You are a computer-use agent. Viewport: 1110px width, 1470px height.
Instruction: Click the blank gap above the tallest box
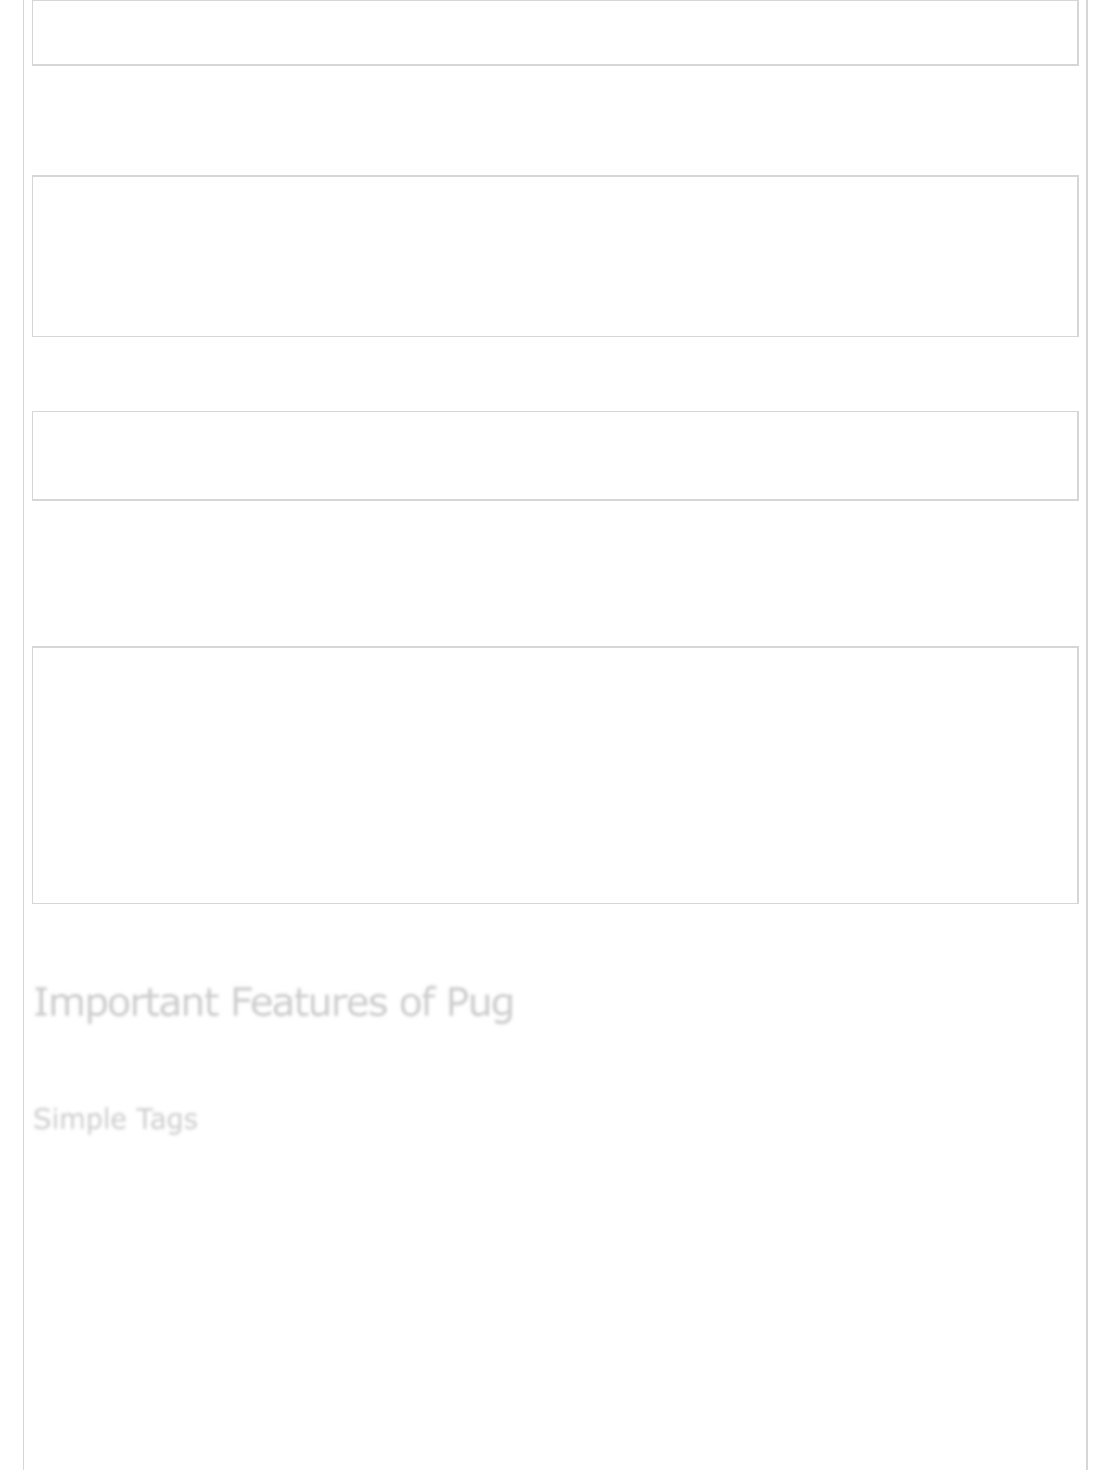coord(555,574)
